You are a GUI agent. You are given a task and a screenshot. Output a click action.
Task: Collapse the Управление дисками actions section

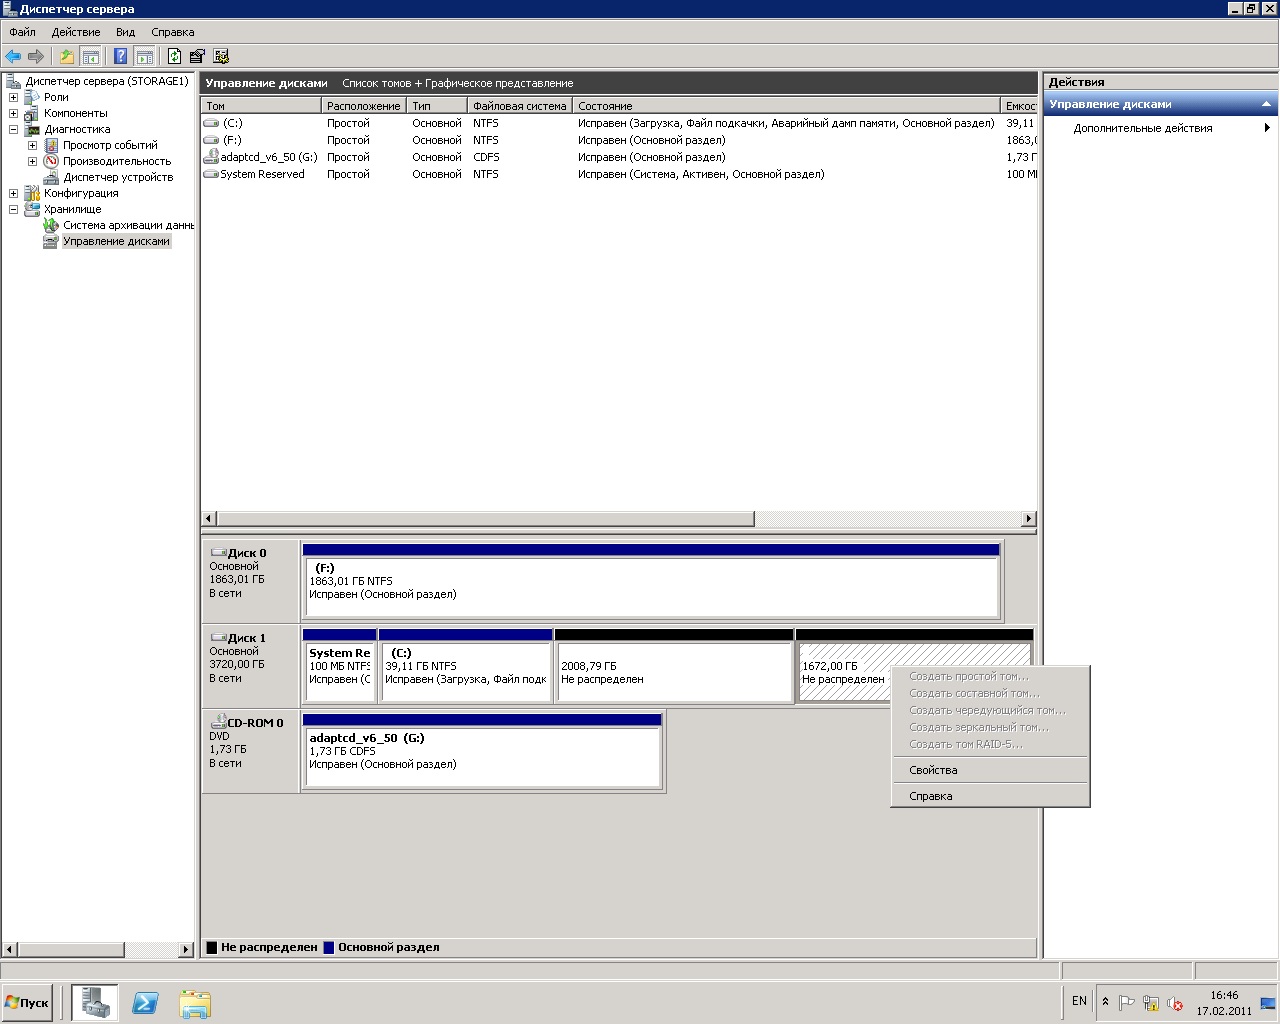point(1266,104)
